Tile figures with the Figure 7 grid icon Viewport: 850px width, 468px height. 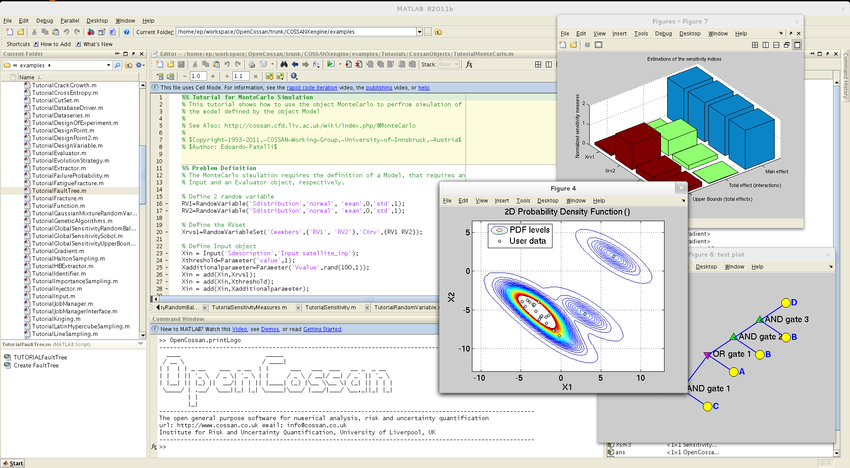point(755,45)
